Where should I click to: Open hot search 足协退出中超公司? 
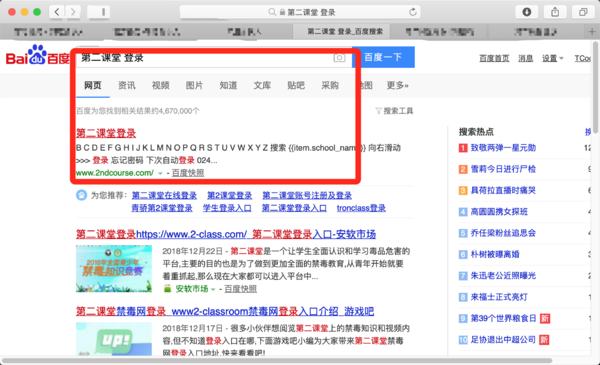tap(503, 339)
